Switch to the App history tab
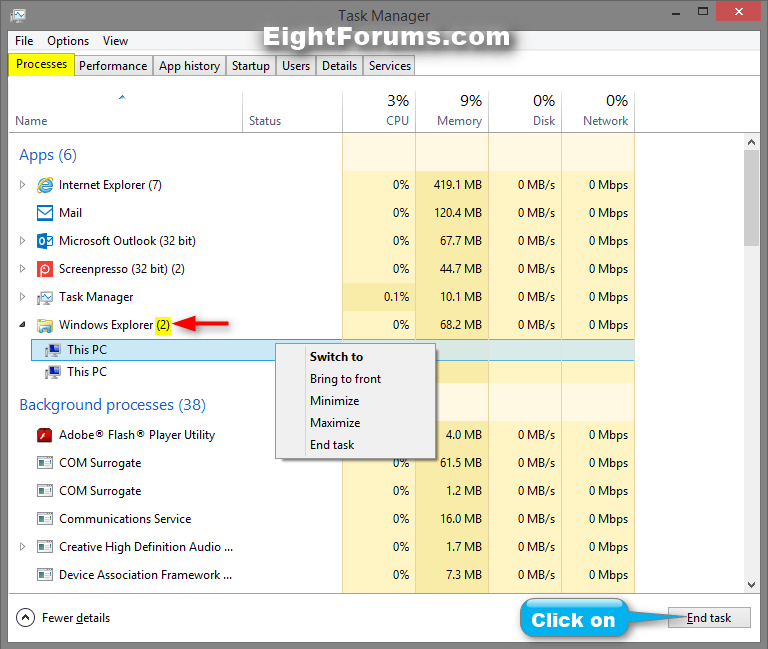 (x=189, y=66)
